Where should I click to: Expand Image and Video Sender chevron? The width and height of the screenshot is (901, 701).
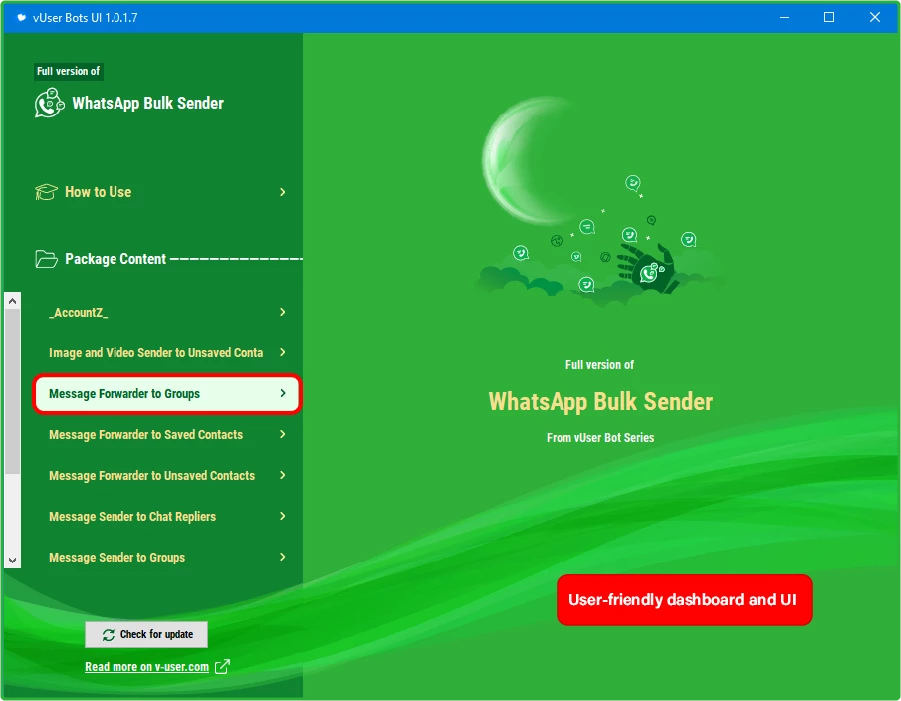coord(282,352)
